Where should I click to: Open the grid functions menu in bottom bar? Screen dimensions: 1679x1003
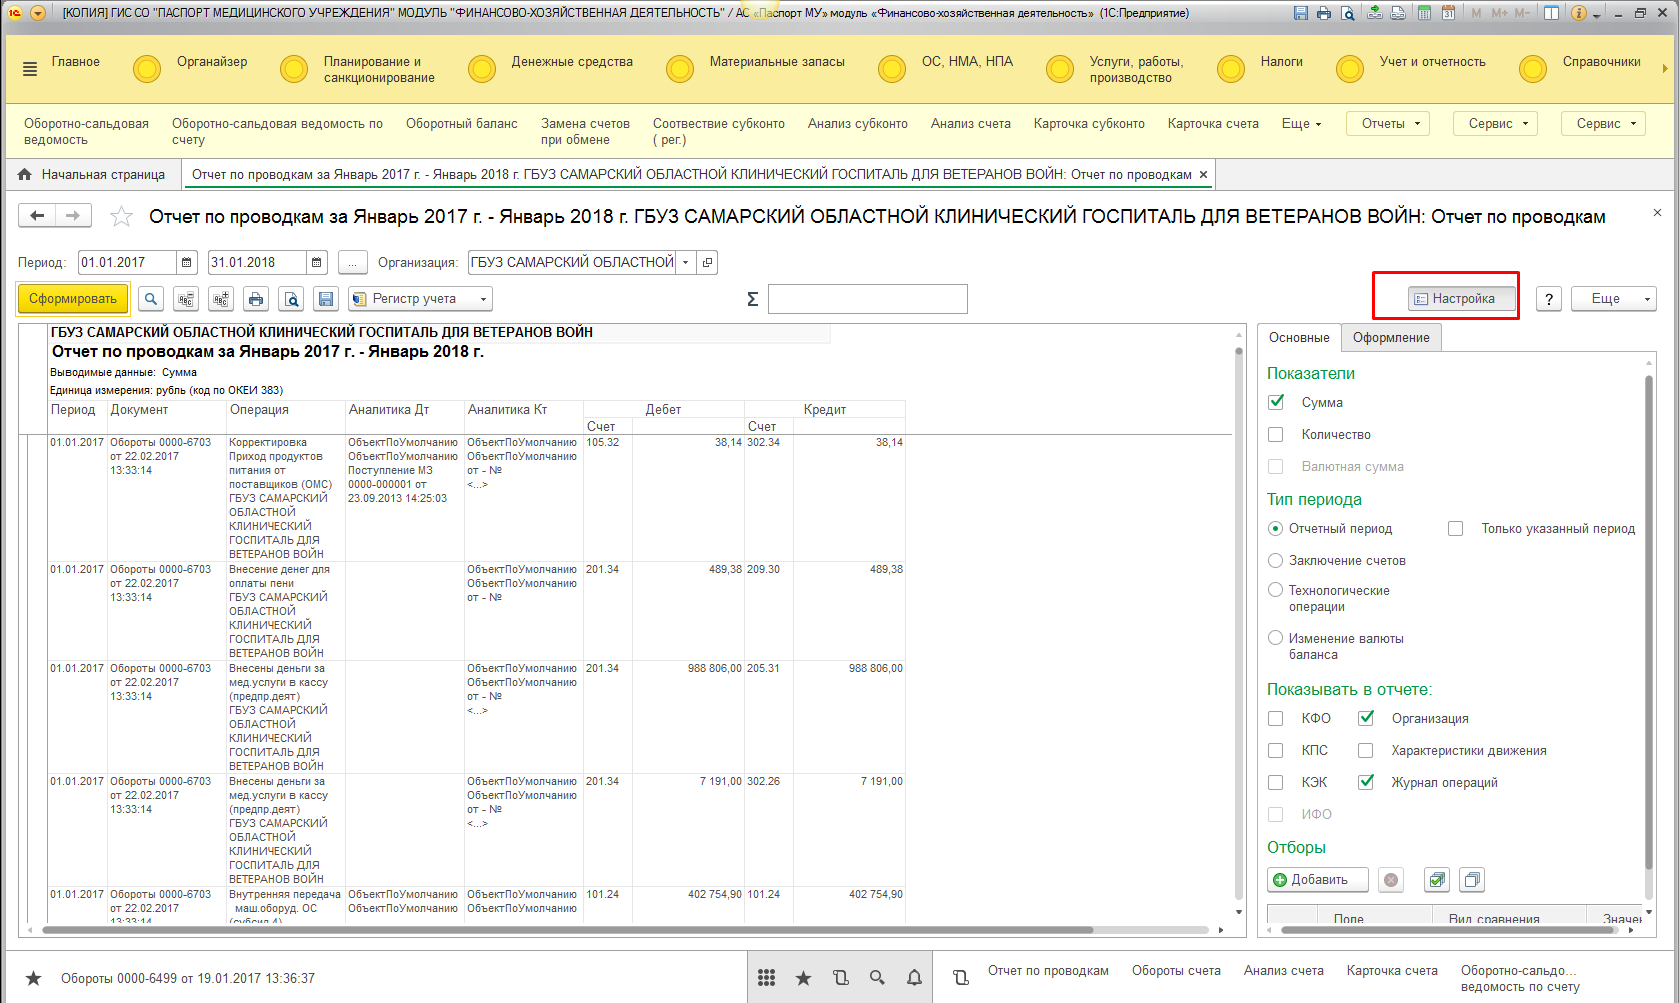click(766, 978)
